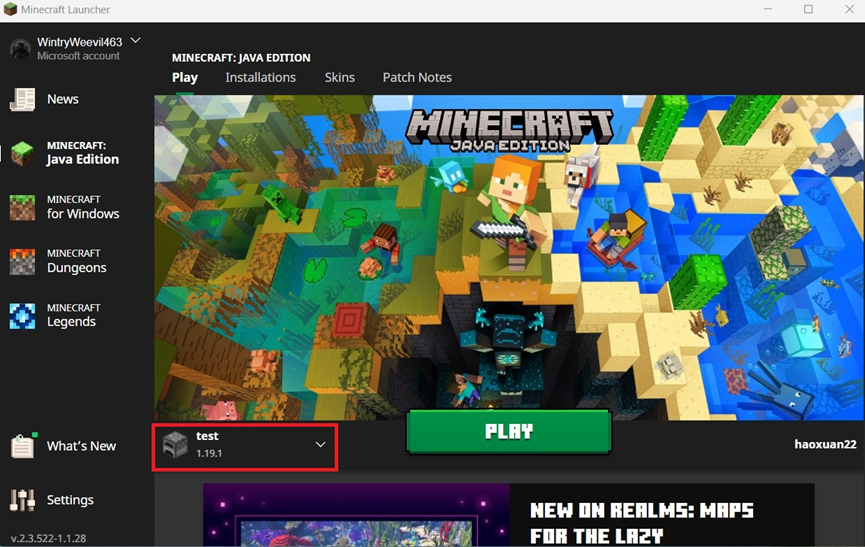
Task: Open the What's New clipboard icon
Action: 23,446
